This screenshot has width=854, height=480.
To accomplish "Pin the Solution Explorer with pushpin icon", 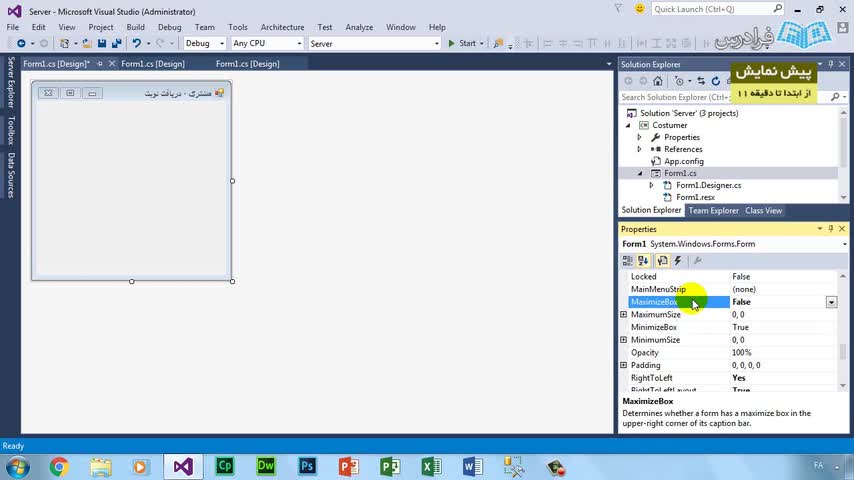I will [x=831, y=64].
